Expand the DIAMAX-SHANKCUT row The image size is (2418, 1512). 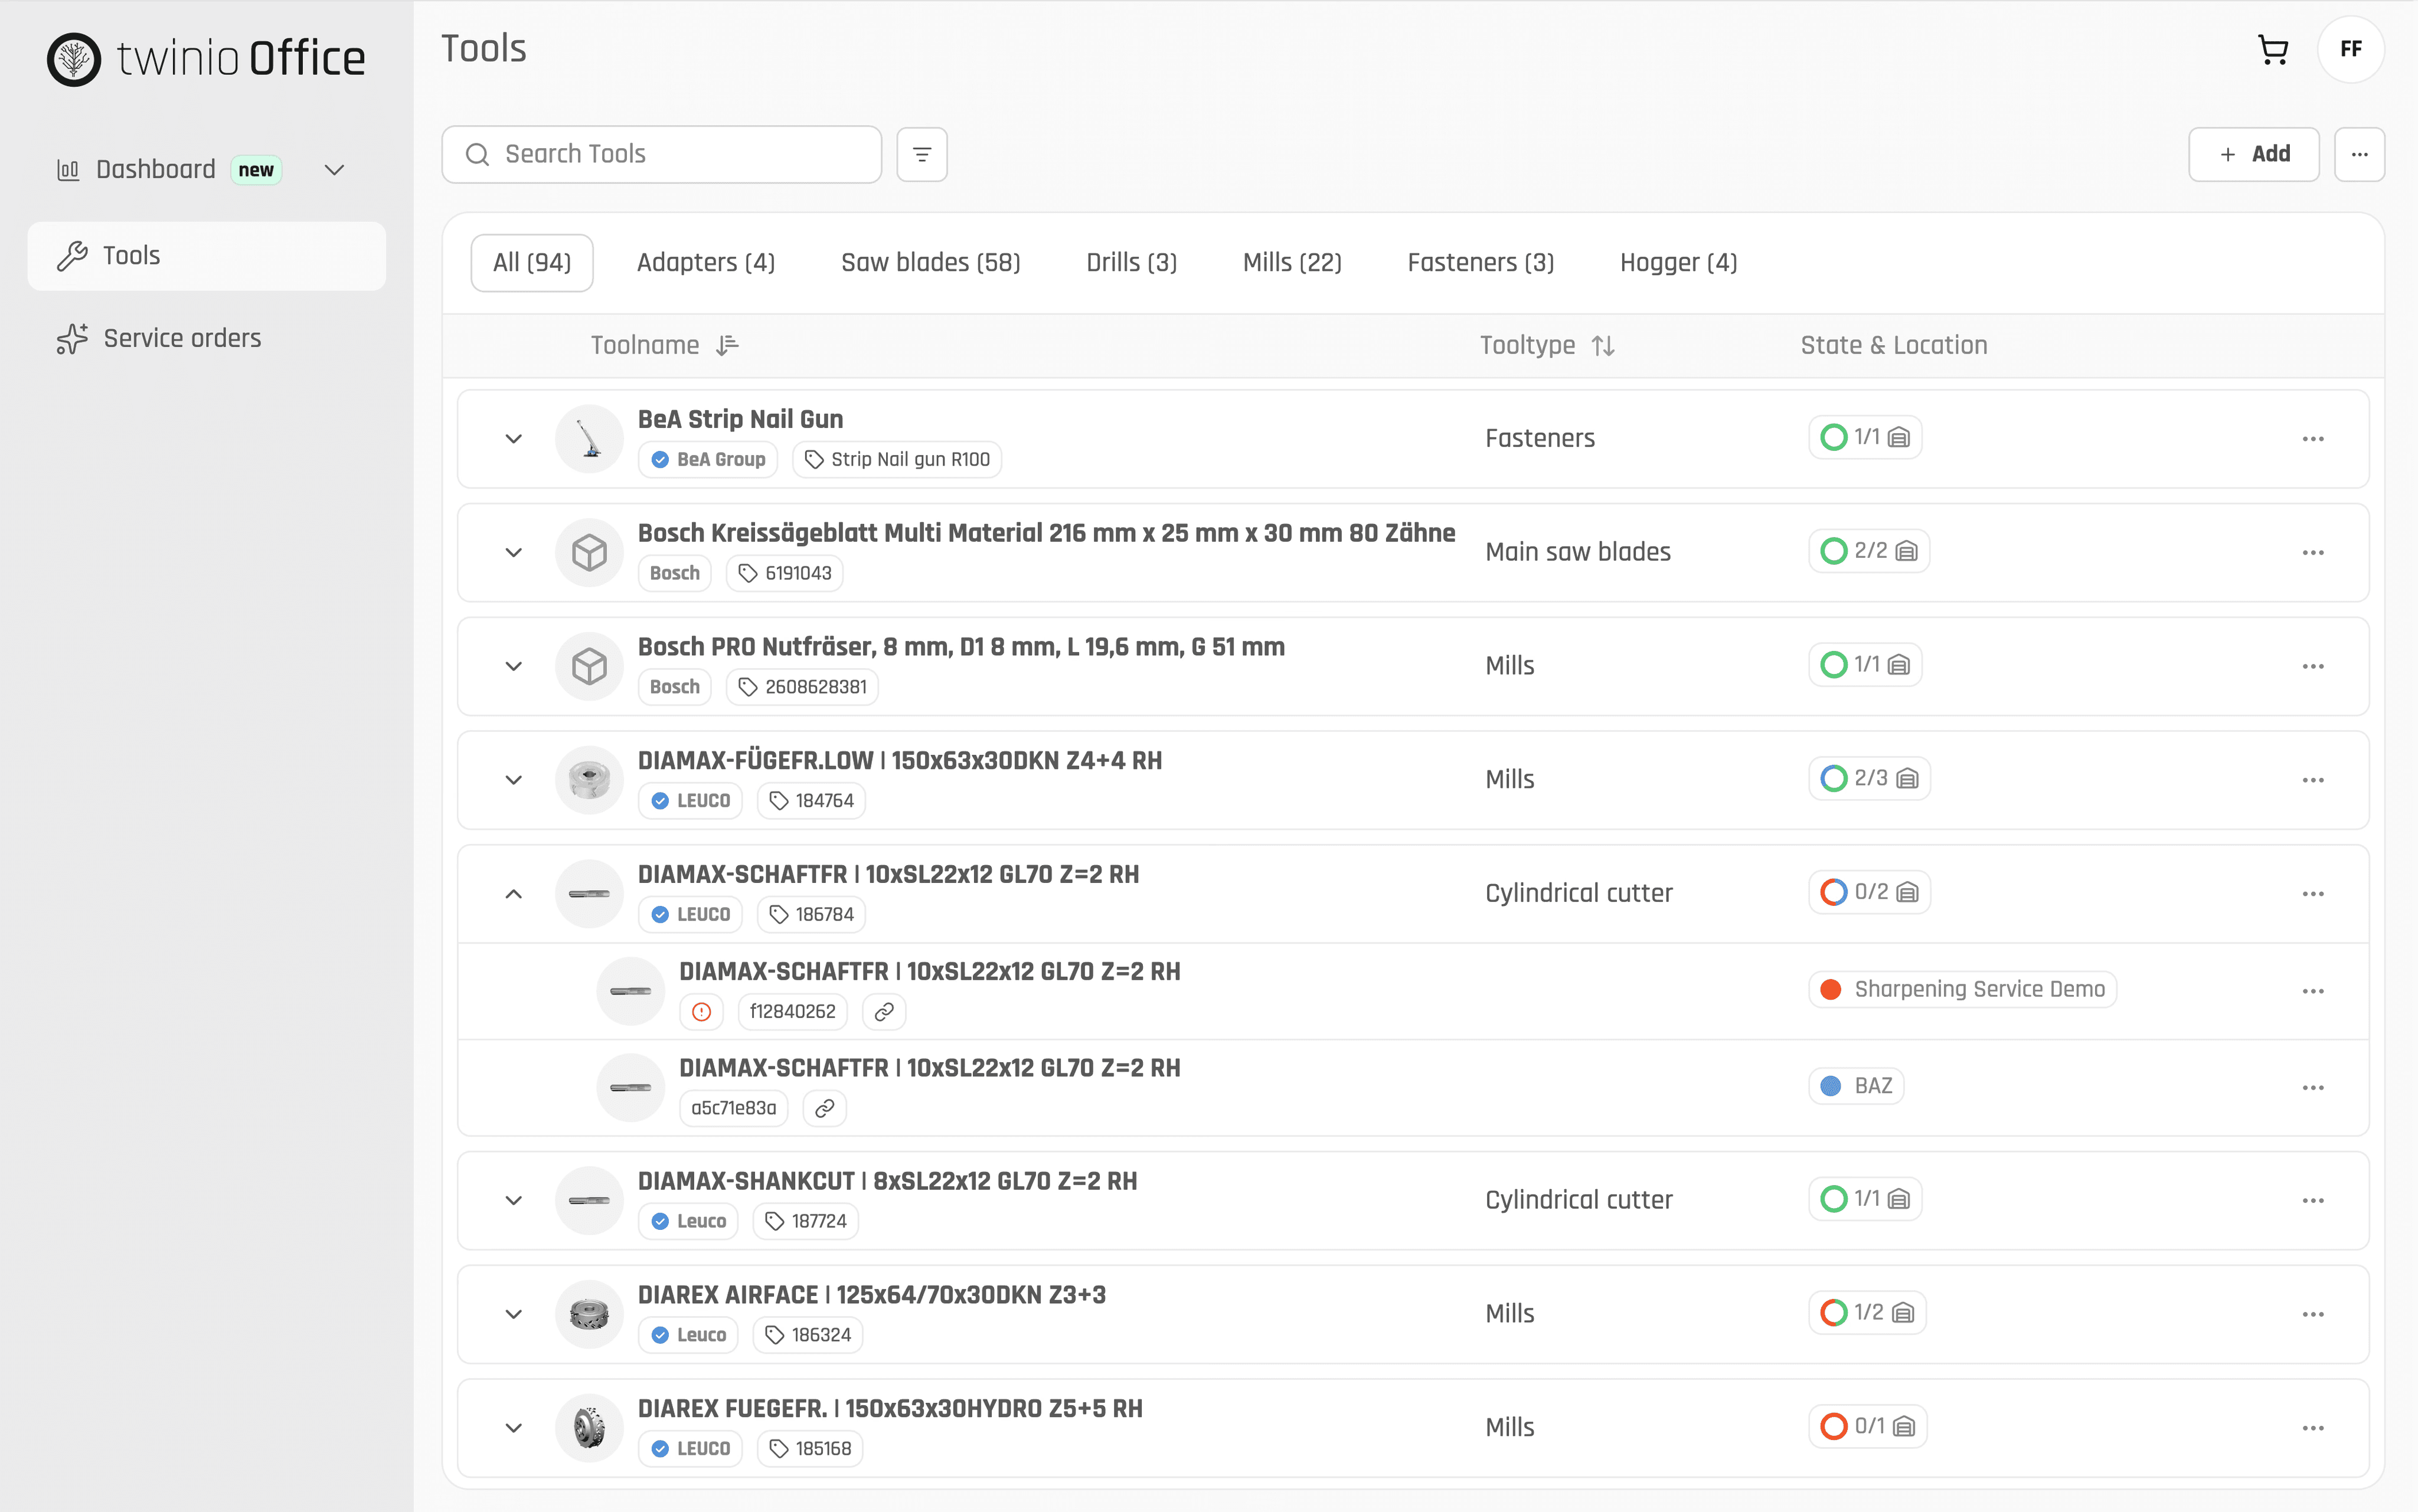[x=513, y=1201]
